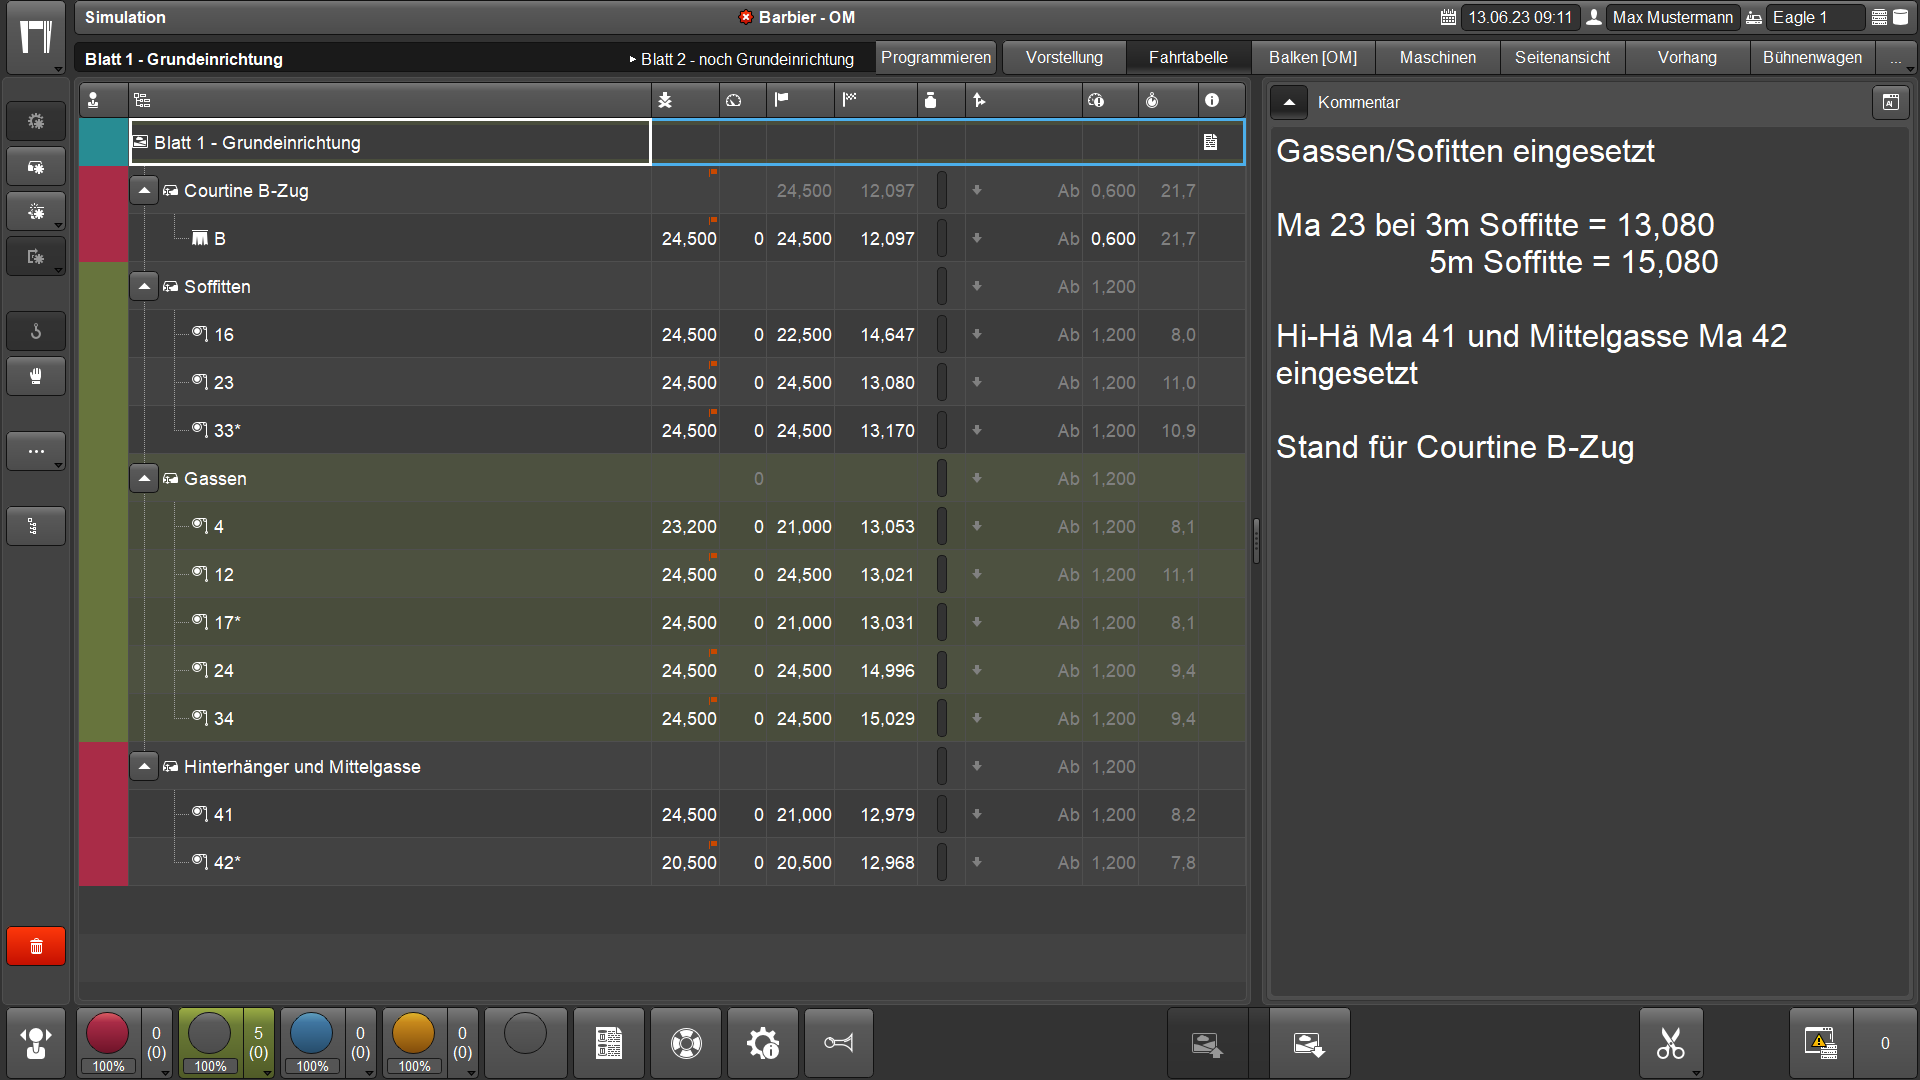Switch to the Fahrtabelle tab
Viewport: 1920px width, 1080px height.
[x=1188, y=58]
